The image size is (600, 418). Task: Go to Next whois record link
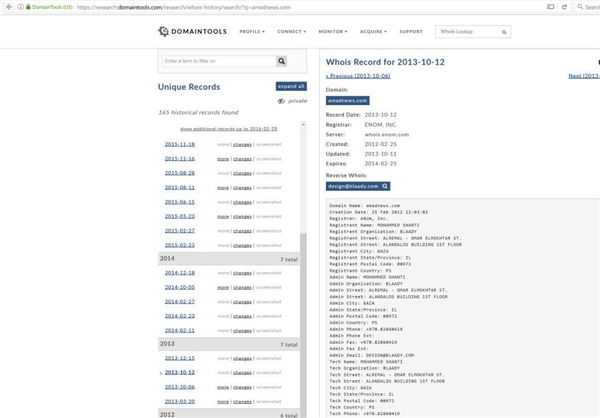(584, 76)
